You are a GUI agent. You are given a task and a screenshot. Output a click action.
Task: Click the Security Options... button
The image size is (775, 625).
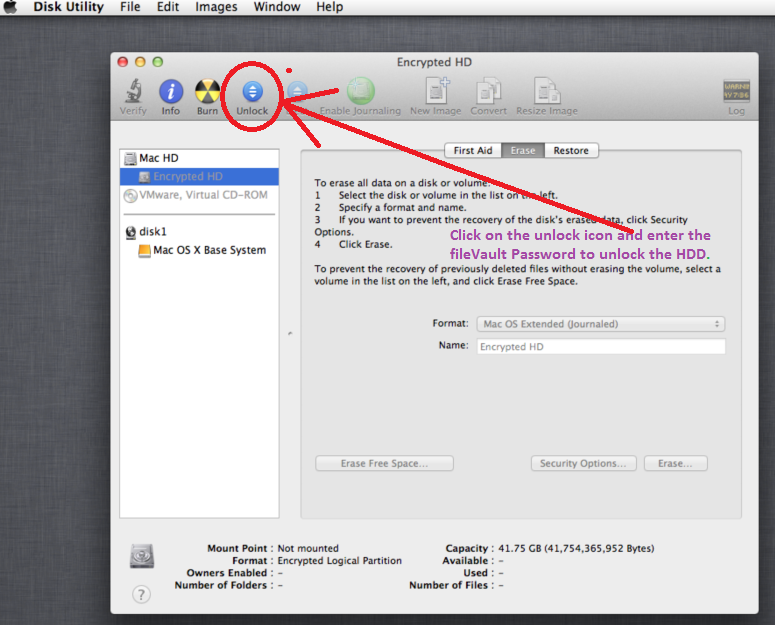[x=584, y=463]
